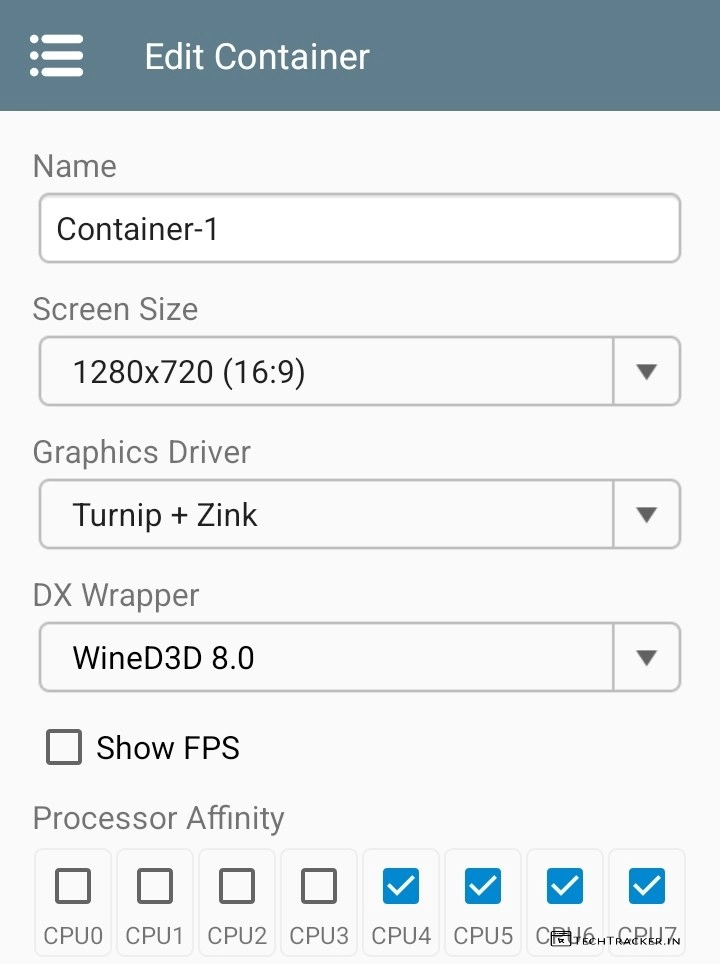Viewport: 720px width, 964px height.
Task: Enable the Show FPS checkbox
Action: [x=64, y=747]
